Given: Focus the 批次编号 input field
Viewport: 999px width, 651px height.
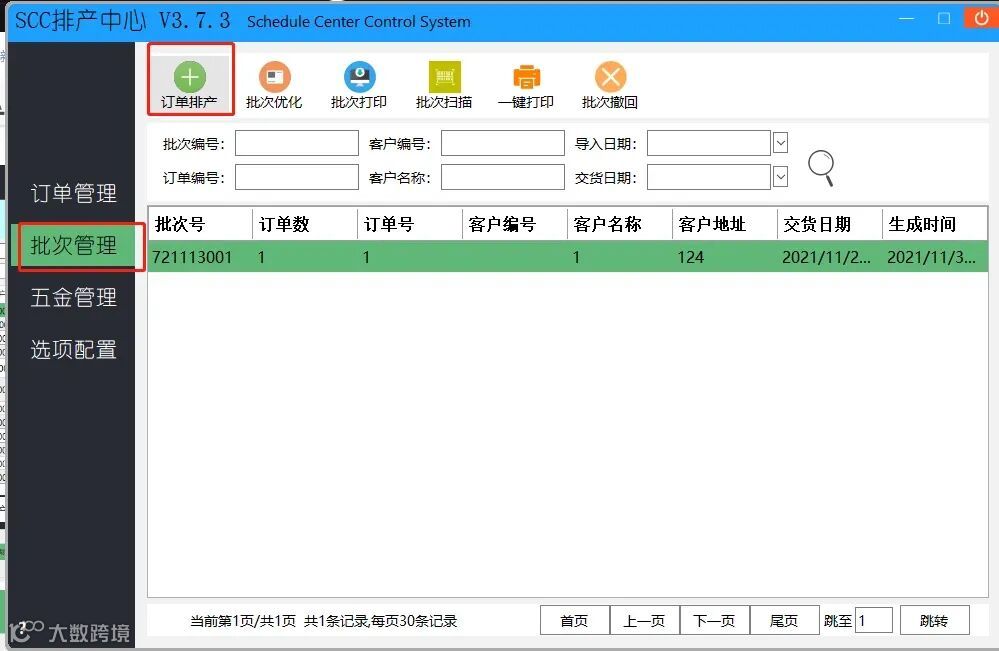Looking at the screenshot, I should pos(297,143).
